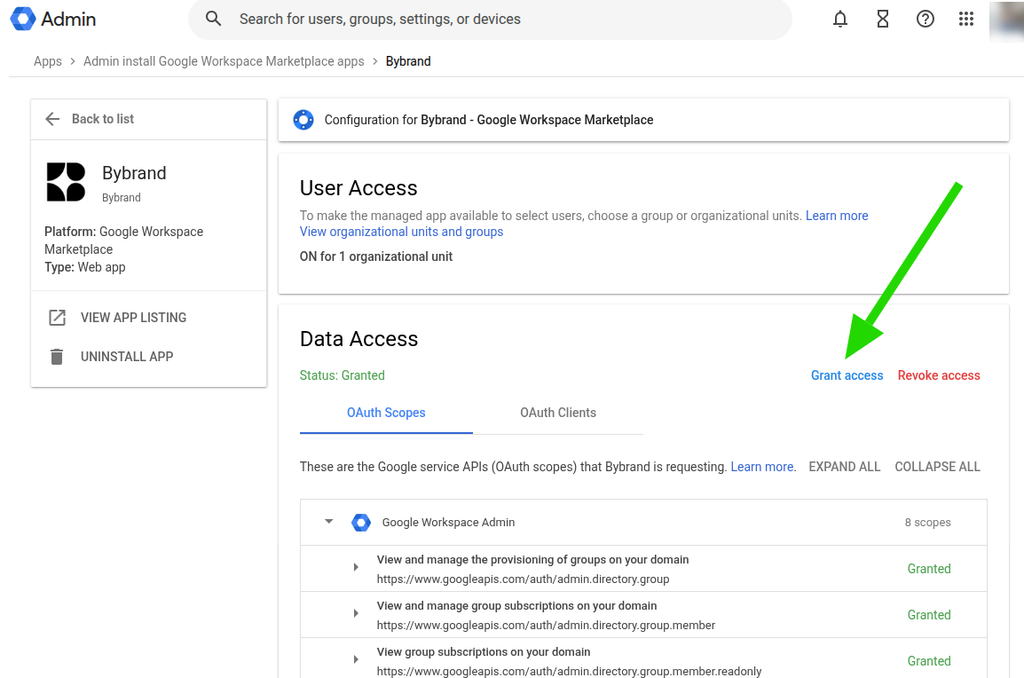Image resolution: width=1024 pixels, height=678 pixels.
Task: Click the search magnifier icon
Action: (x=214, y=18)
